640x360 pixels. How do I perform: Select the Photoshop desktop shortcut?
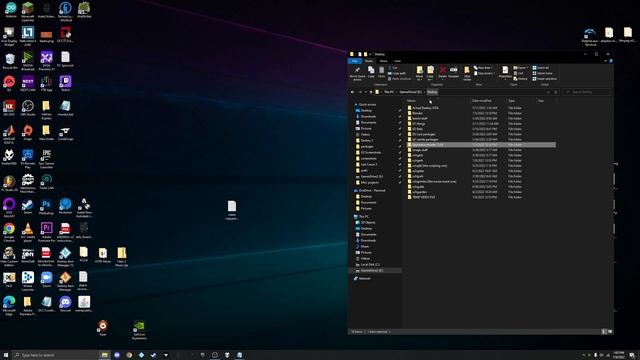46,206
